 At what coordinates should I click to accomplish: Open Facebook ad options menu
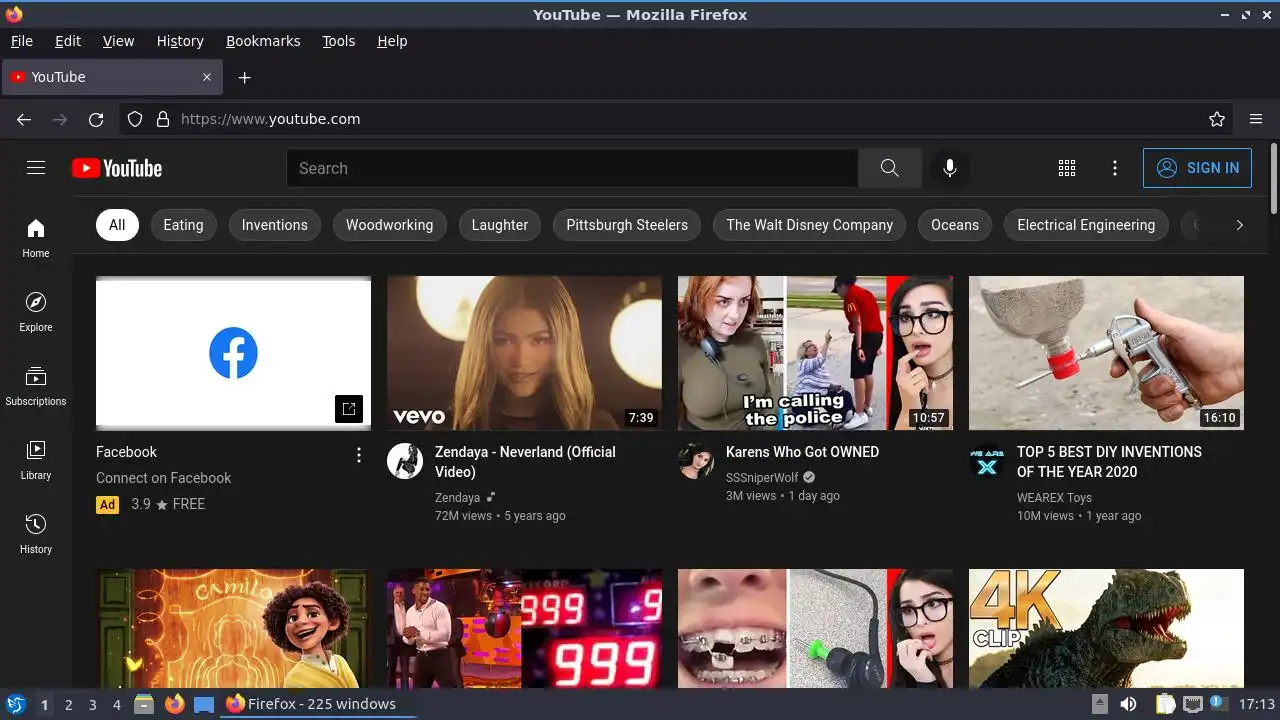click(x=359, y=455)
